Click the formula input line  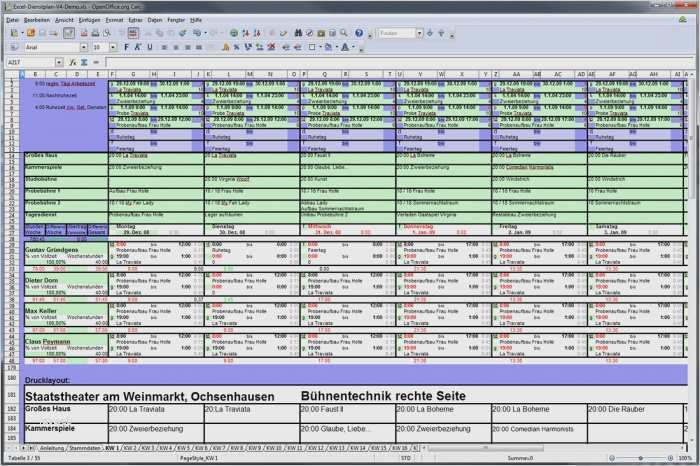click(400, 62)
